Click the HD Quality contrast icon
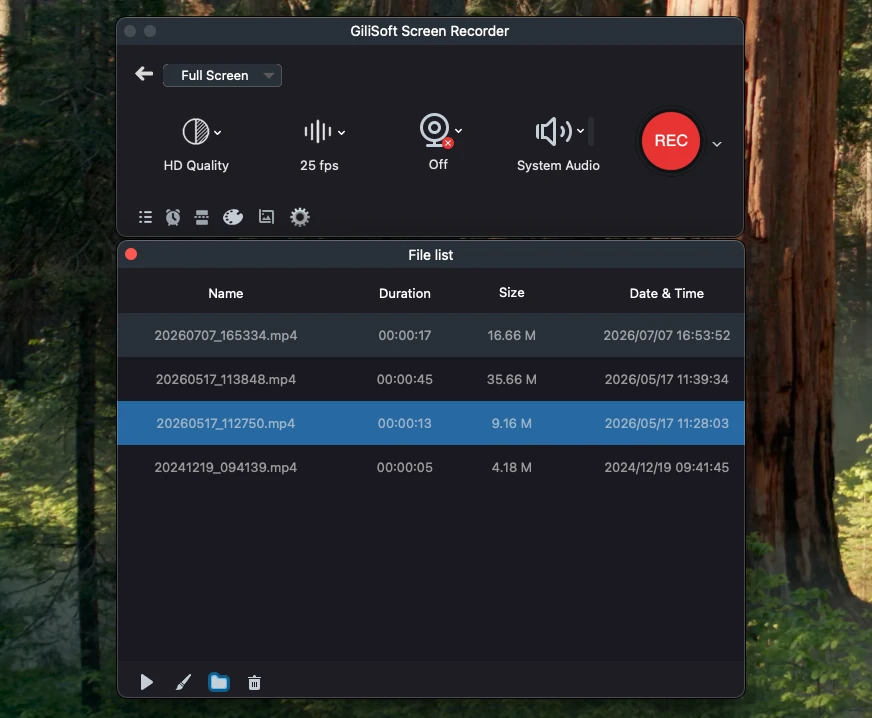The image size is (872, 718). (x=196, y=132)
